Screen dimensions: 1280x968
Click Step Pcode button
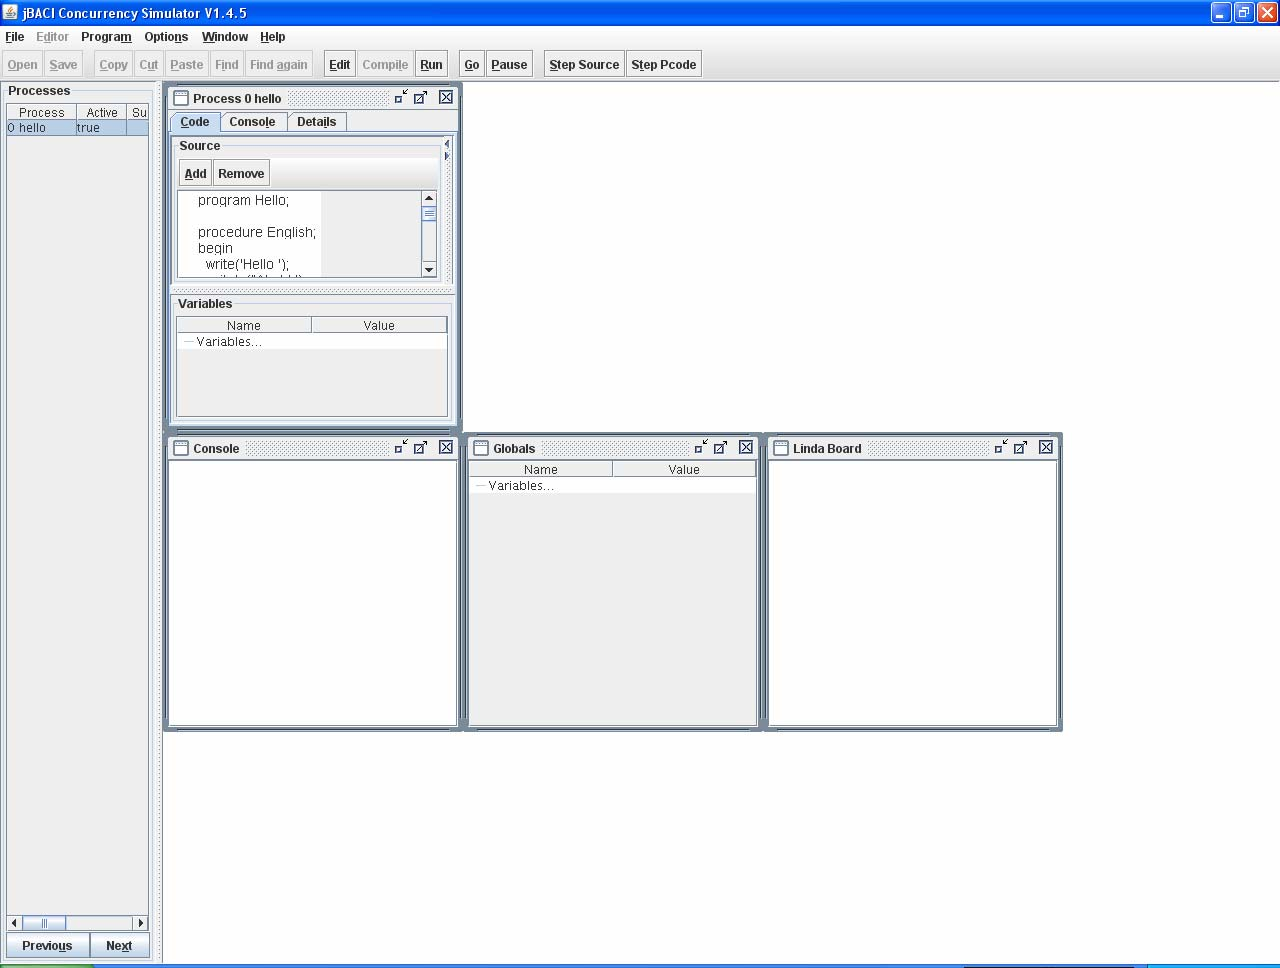pos(664,64)
